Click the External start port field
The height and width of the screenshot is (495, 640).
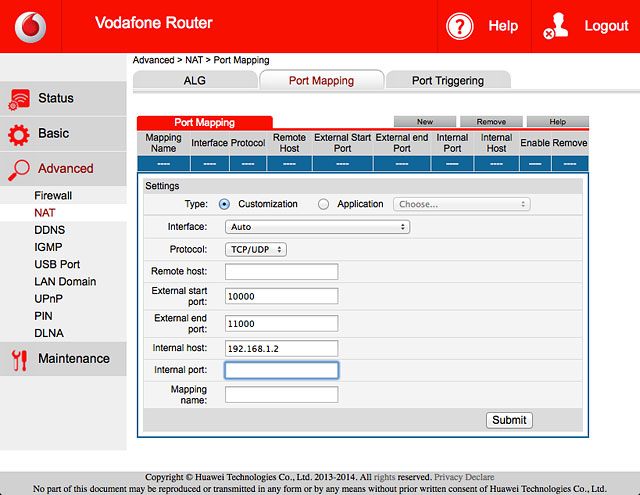(281, 296)
